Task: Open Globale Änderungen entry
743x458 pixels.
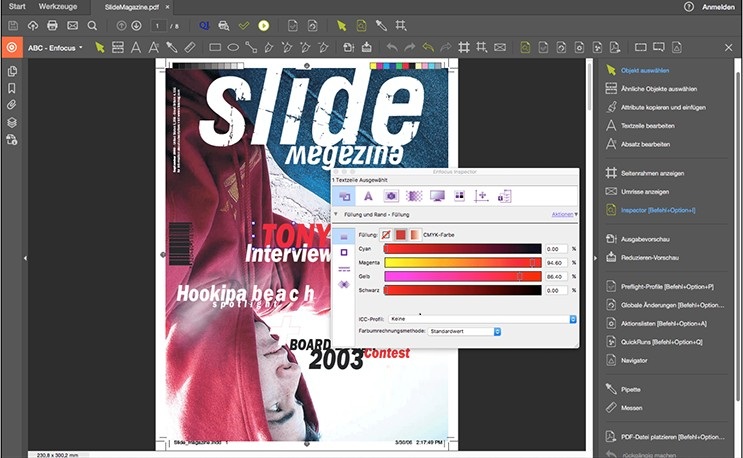Action: click(672, 305)
